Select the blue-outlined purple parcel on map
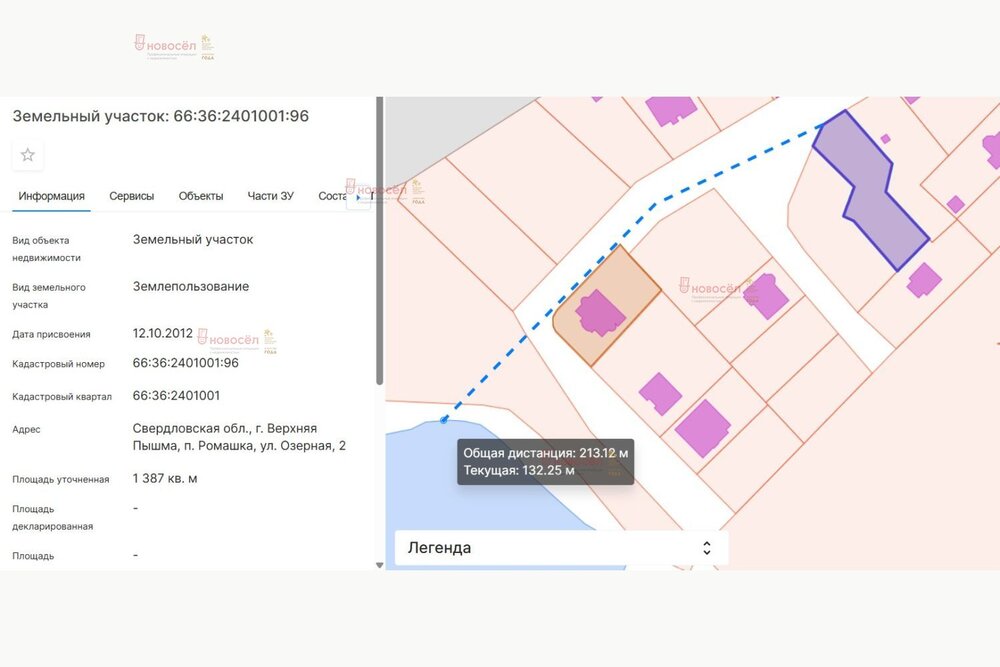The width and height of the screenshot is (1000, 667). (x=869, y=192)
